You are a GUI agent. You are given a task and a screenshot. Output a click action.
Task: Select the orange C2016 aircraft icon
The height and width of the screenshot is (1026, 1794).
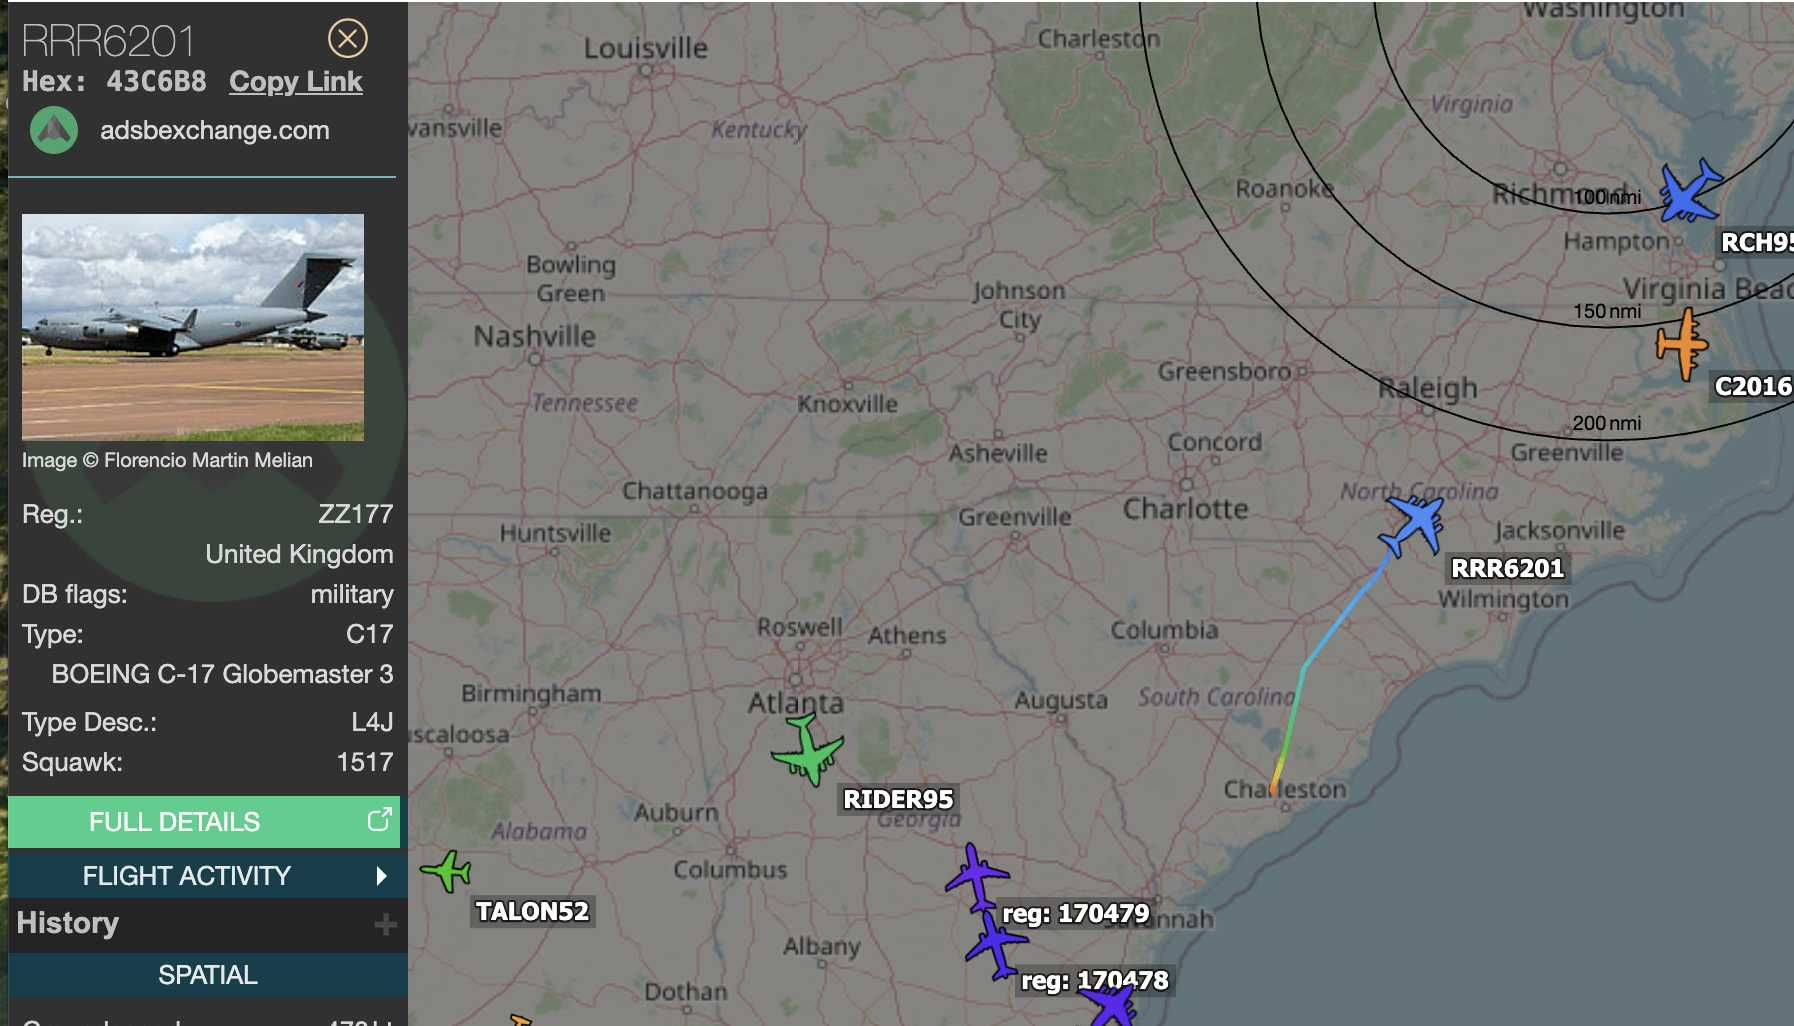(x=1682, y=344)
